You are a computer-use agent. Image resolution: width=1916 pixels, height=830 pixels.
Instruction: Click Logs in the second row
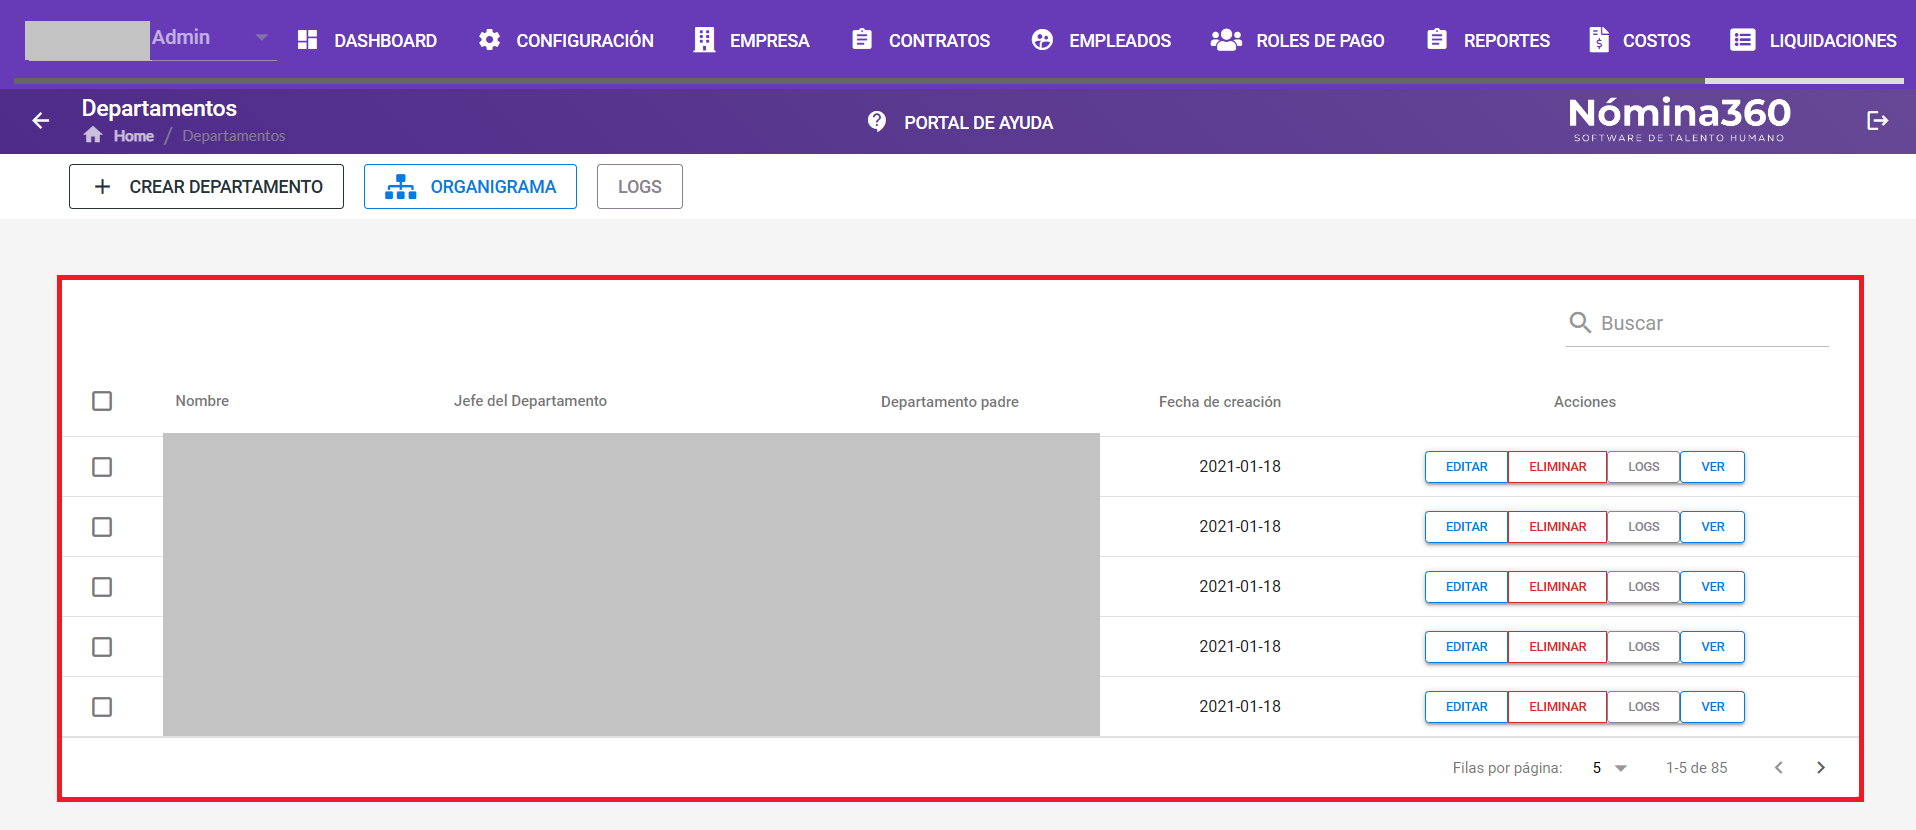point(1643,527)
